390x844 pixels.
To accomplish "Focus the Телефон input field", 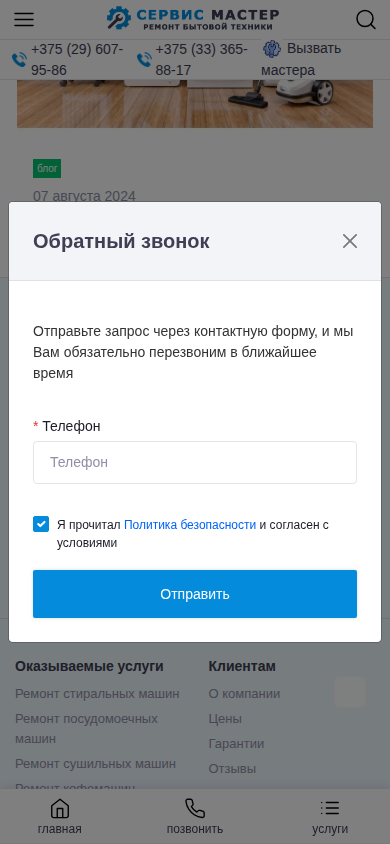I will 195,462.
